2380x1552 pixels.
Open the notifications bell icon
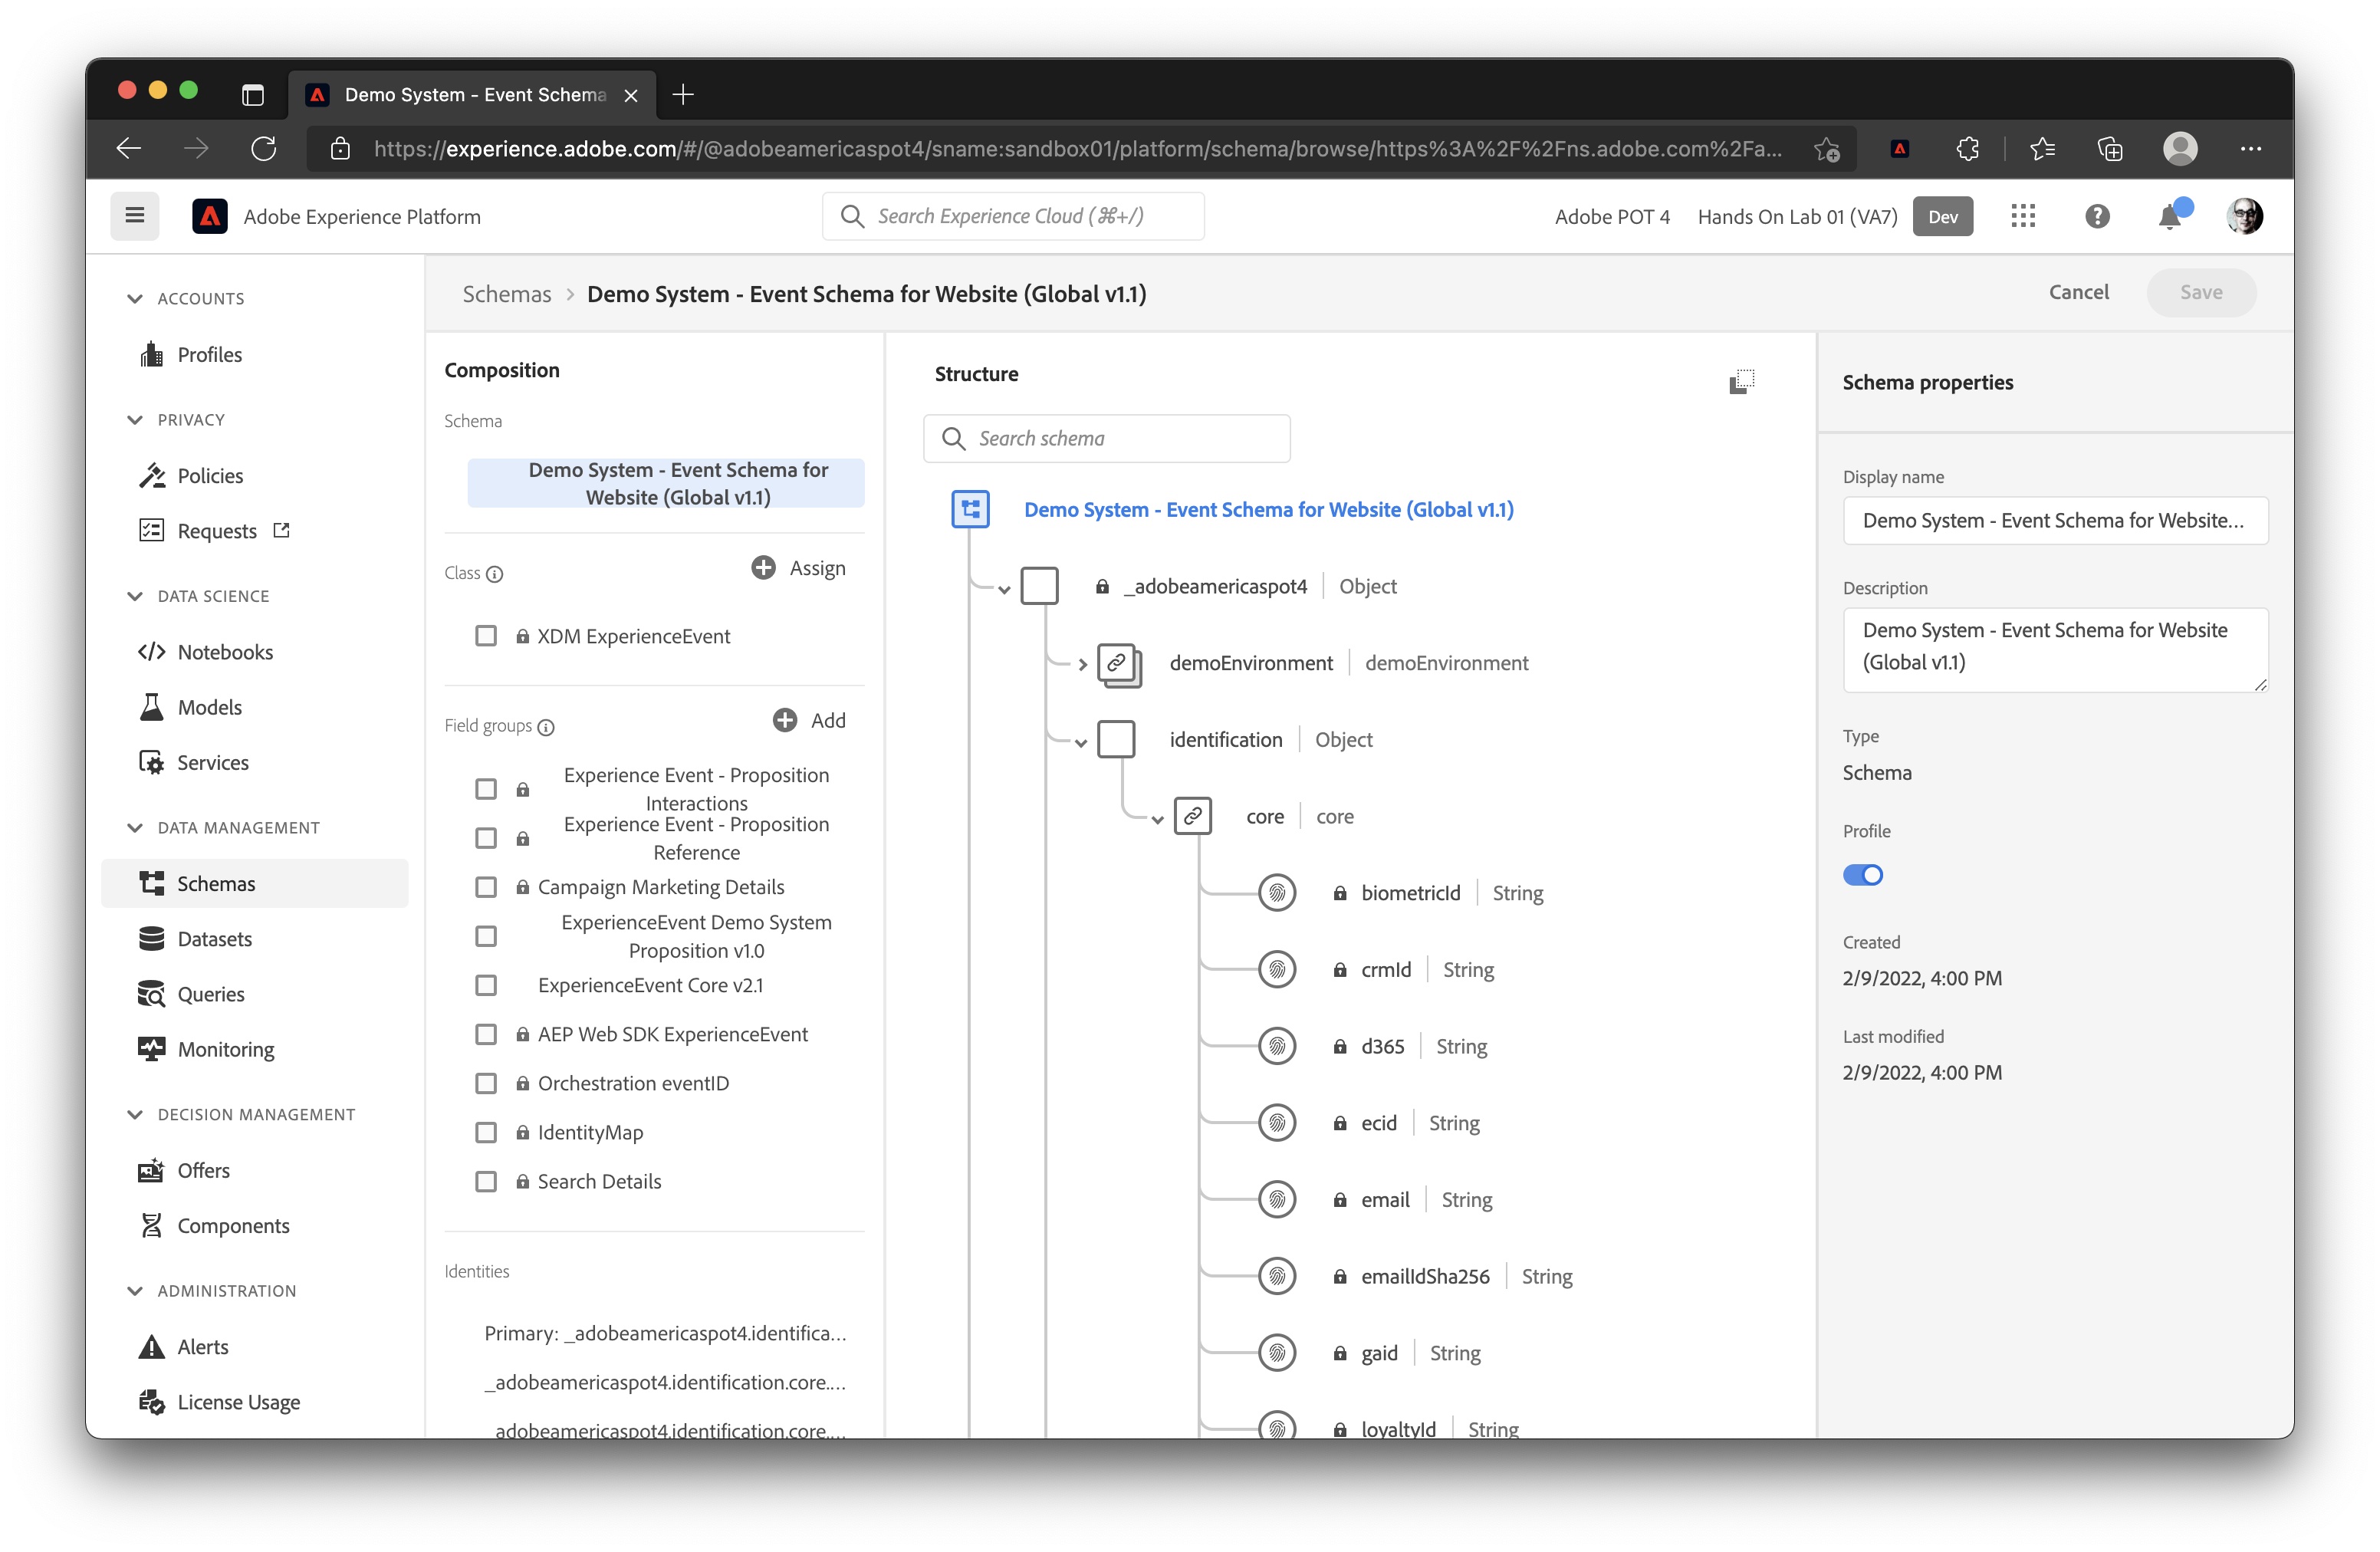click(2169, 216)
